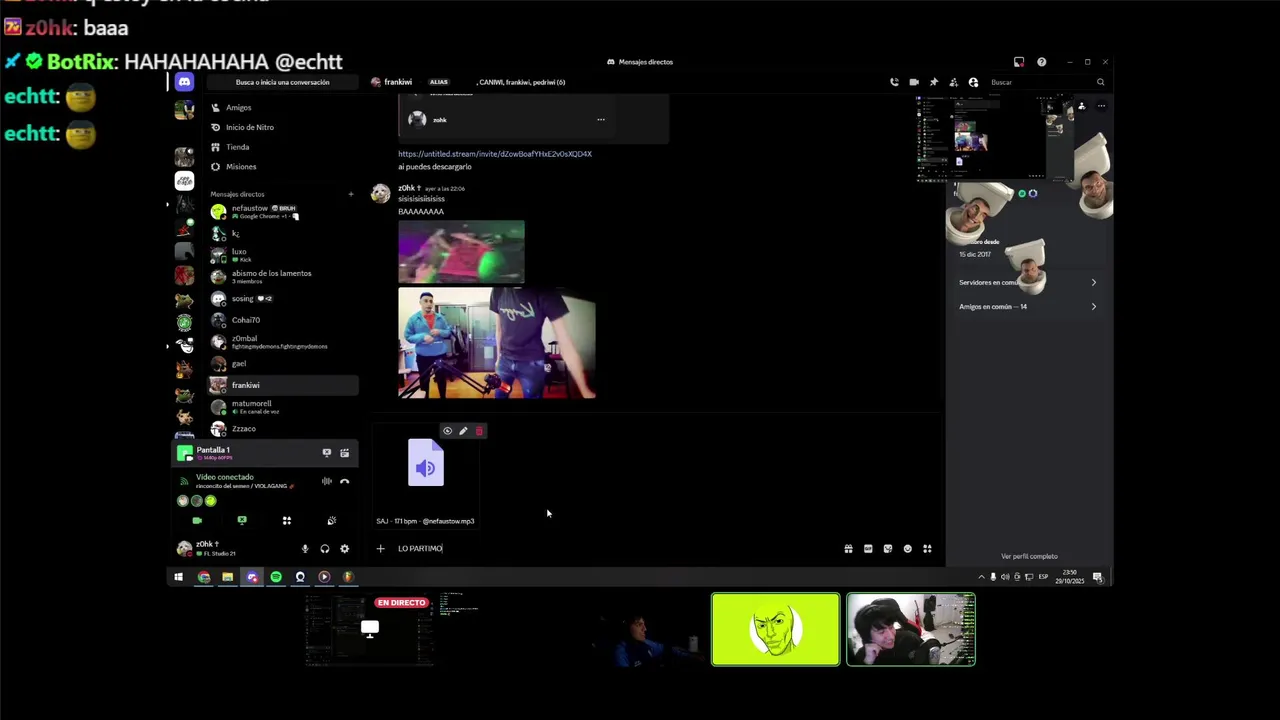Open conversation with z0mbal

click(283, 341)
